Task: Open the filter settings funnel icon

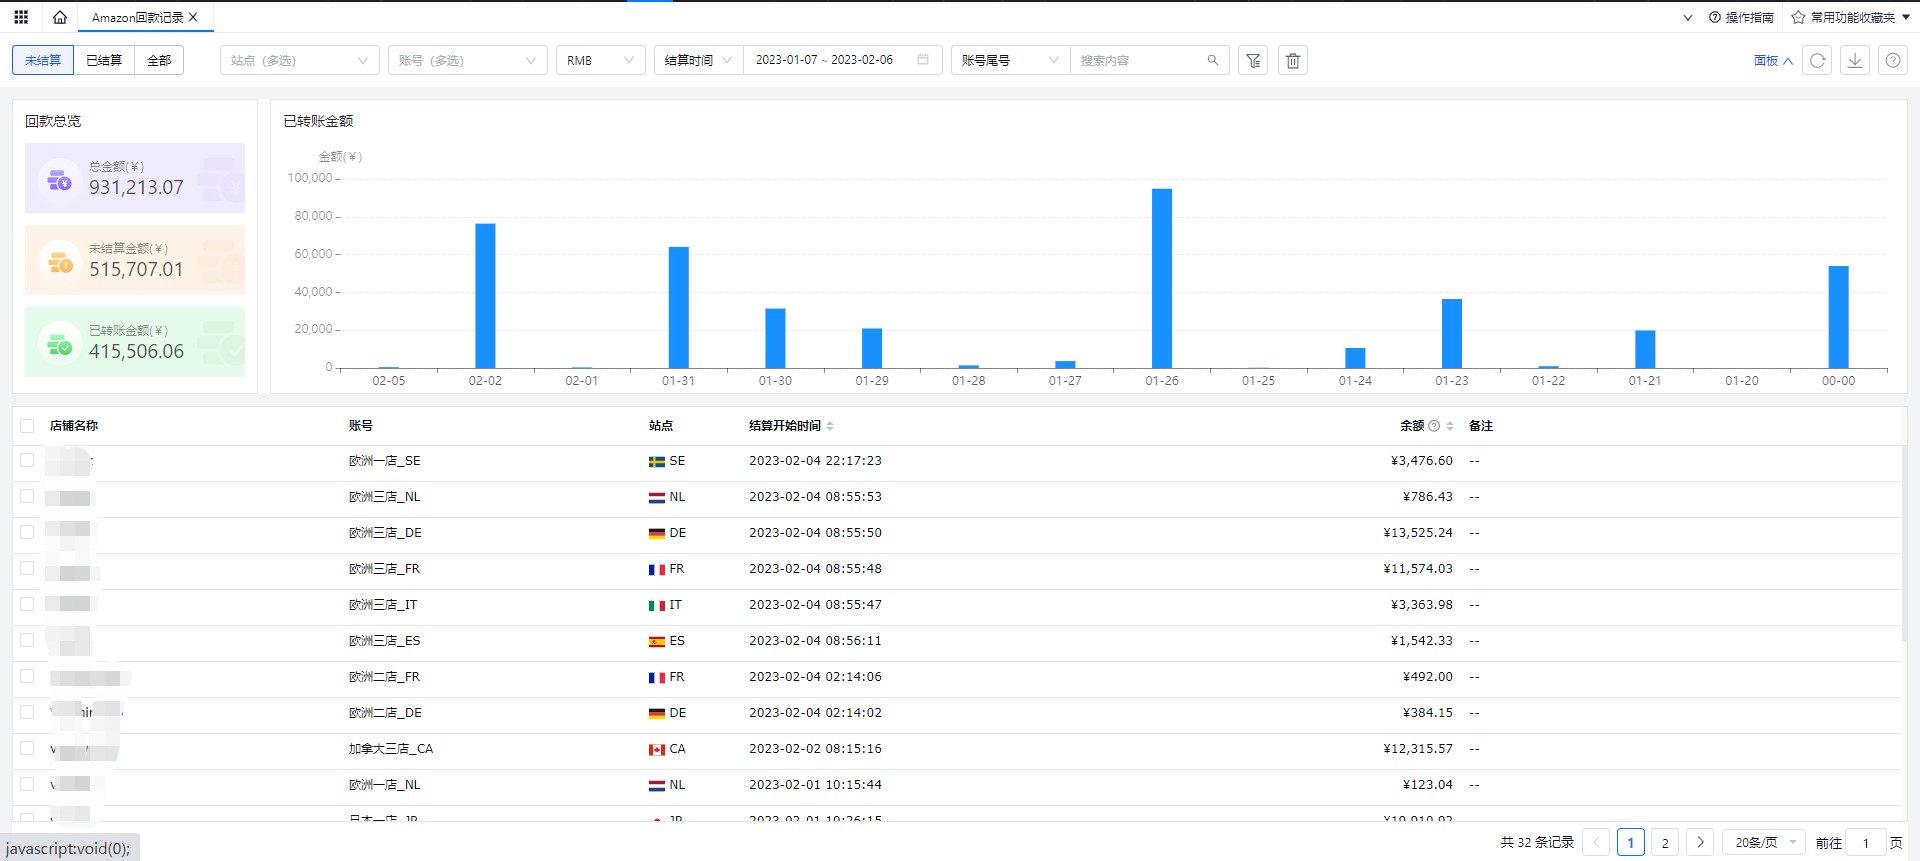Action: 1253,60
